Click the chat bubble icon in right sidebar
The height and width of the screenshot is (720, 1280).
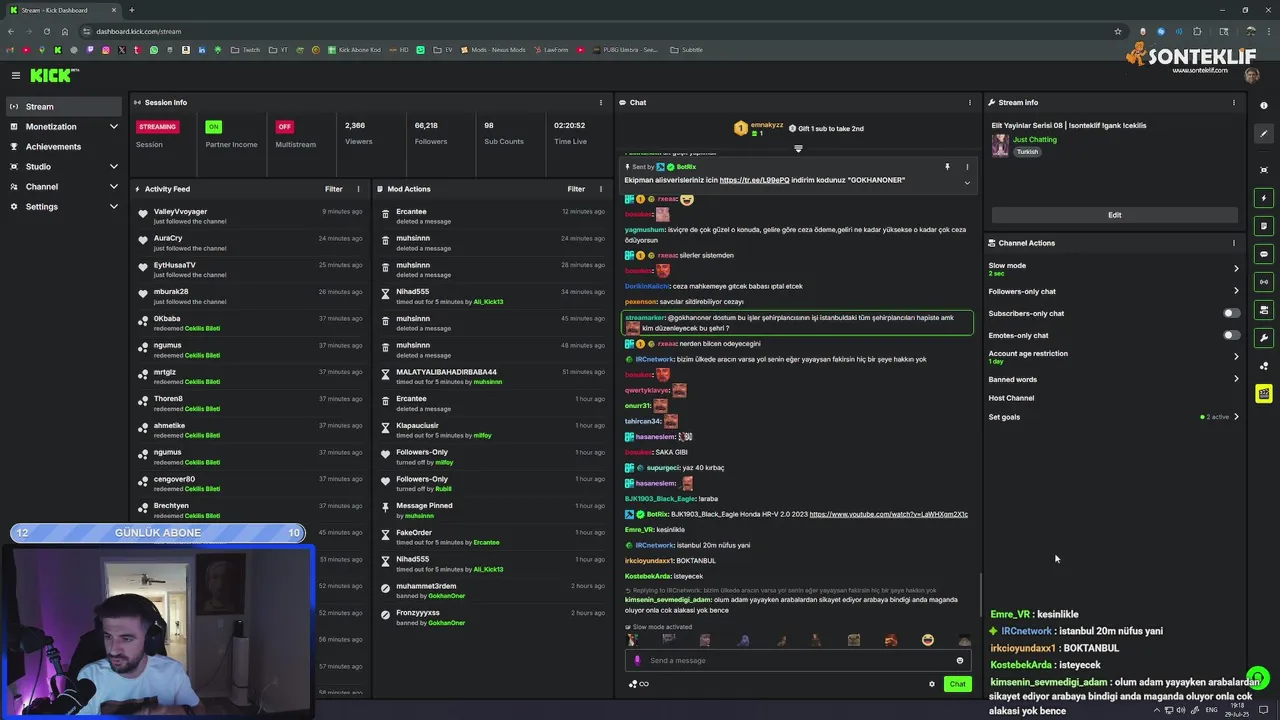1264,254
